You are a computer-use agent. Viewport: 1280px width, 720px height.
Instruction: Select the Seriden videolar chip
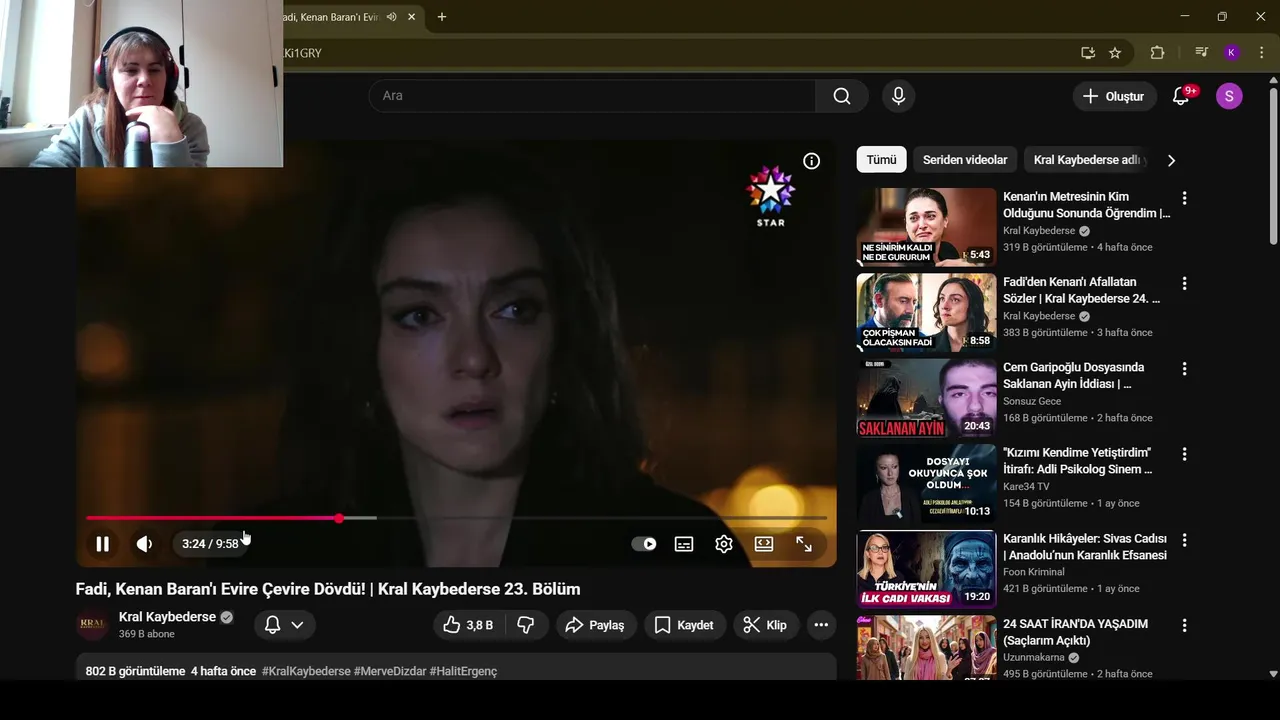(965, 160)
